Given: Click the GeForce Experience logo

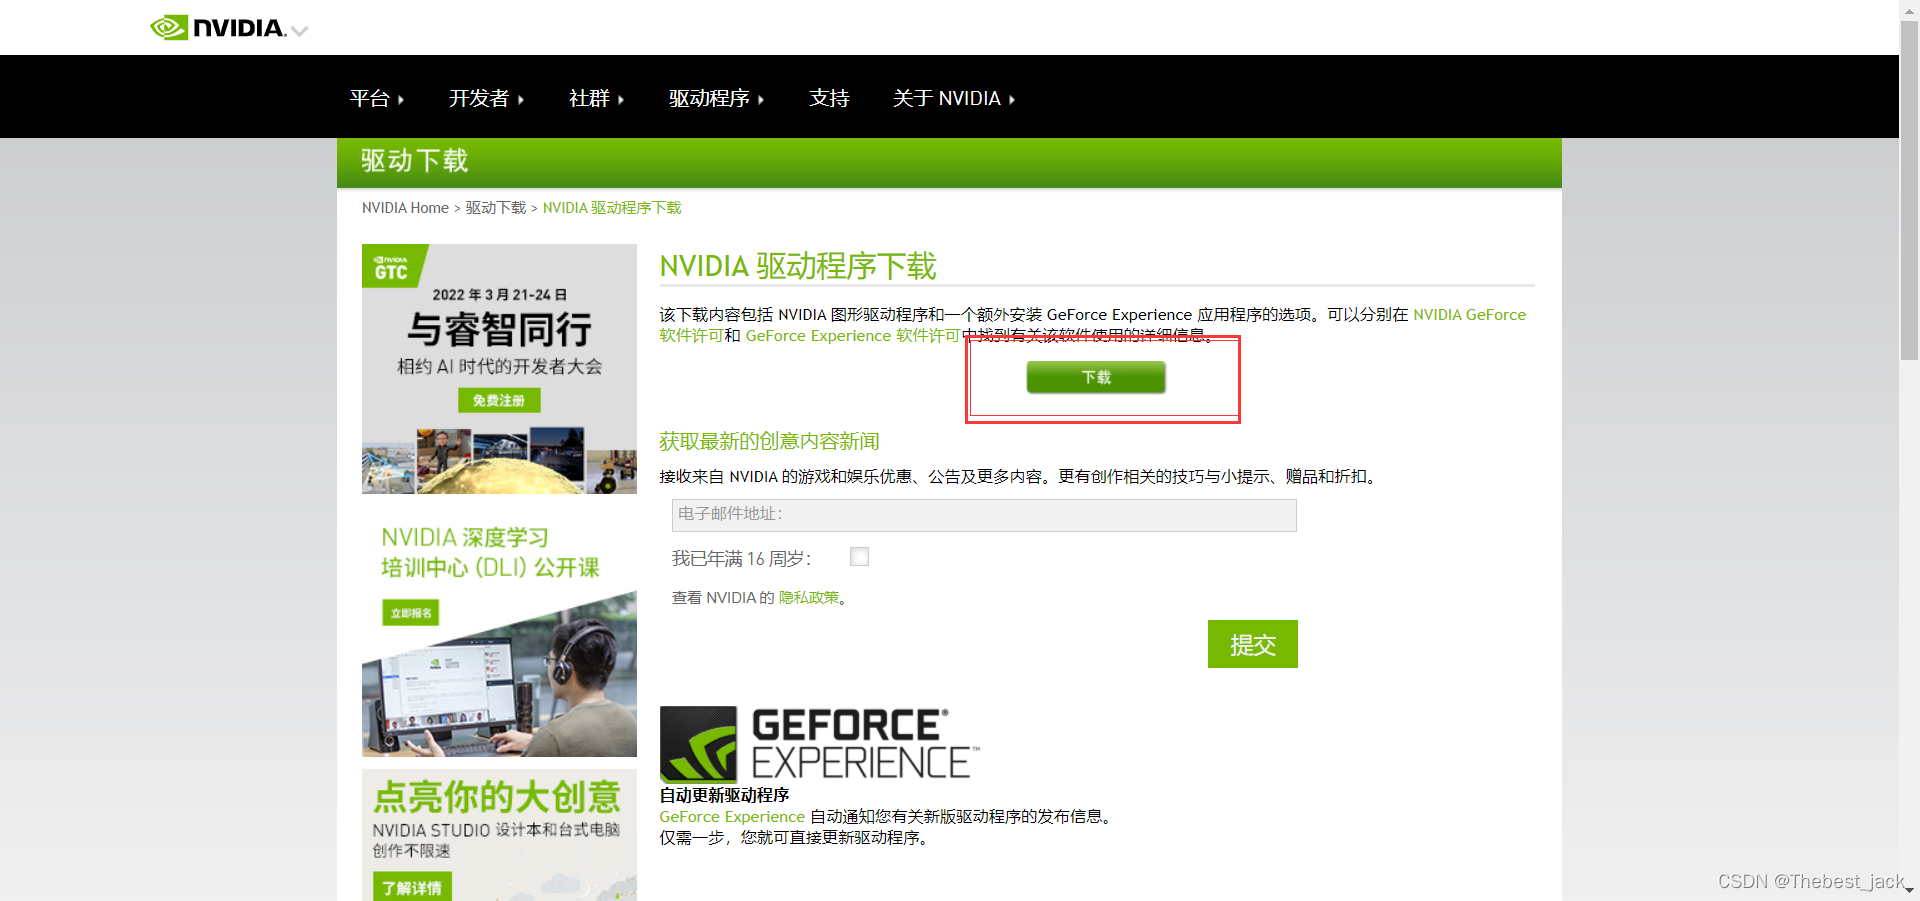Looking at the screenshot, I should [819, 744].
